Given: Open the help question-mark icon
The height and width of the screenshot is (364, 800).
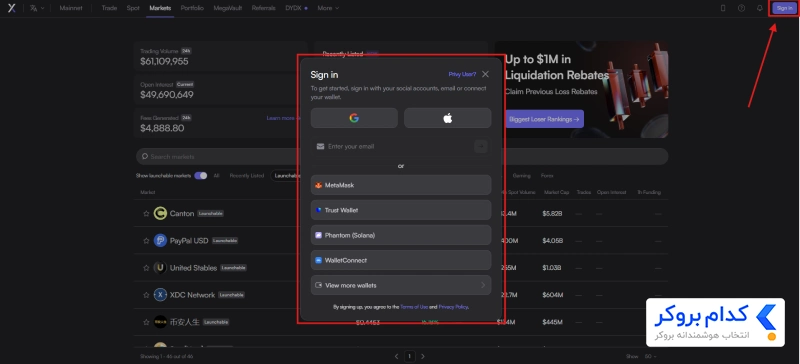Looking at the screenshot, I should (741, 8).
